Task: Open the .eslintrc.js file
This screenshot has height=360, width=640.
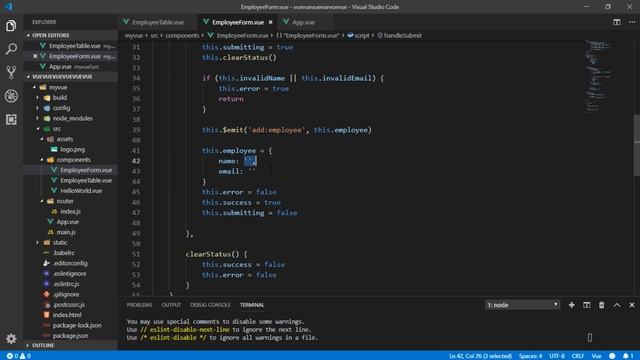Action: coord(66,284)
